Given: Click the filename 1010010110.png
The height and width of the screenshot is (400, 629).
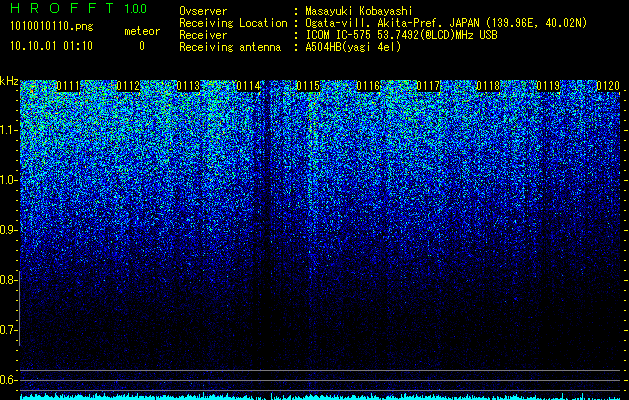Looking at the screenshot, I should [x=51, y=27].
